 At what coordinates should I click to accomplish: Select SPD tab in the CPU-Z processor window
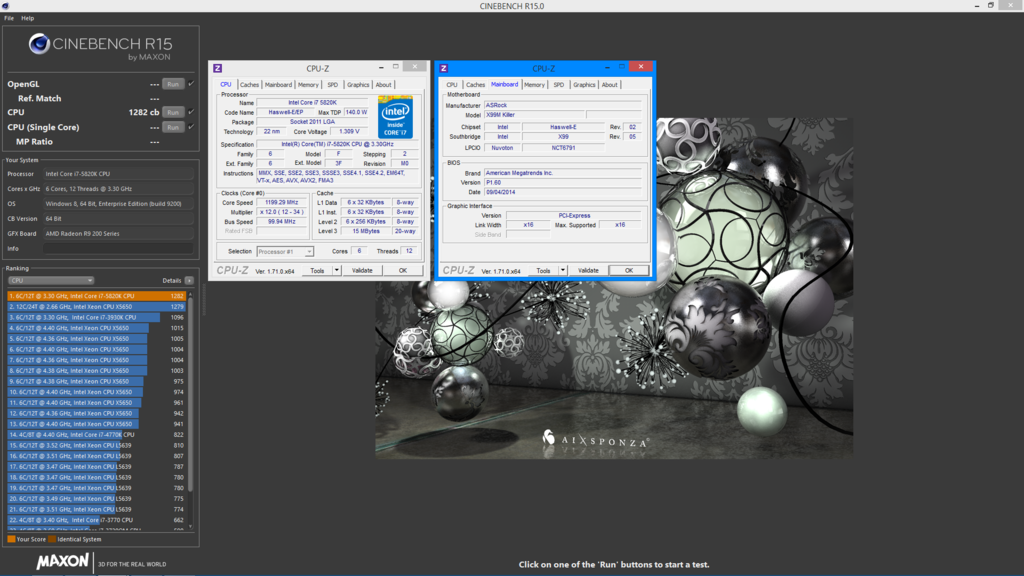(x=332, y=85)
